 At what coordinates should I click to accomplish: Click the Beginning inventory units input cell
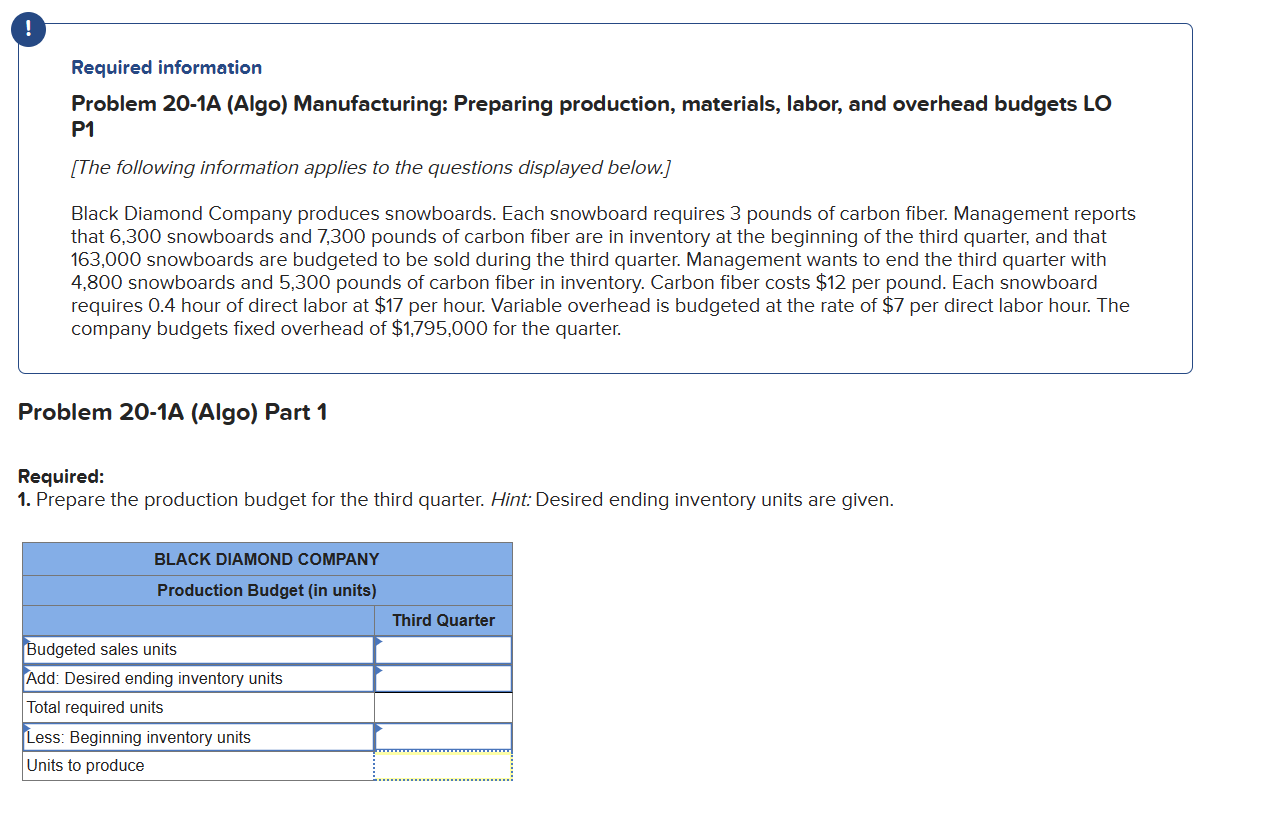(x=444, y=736)
